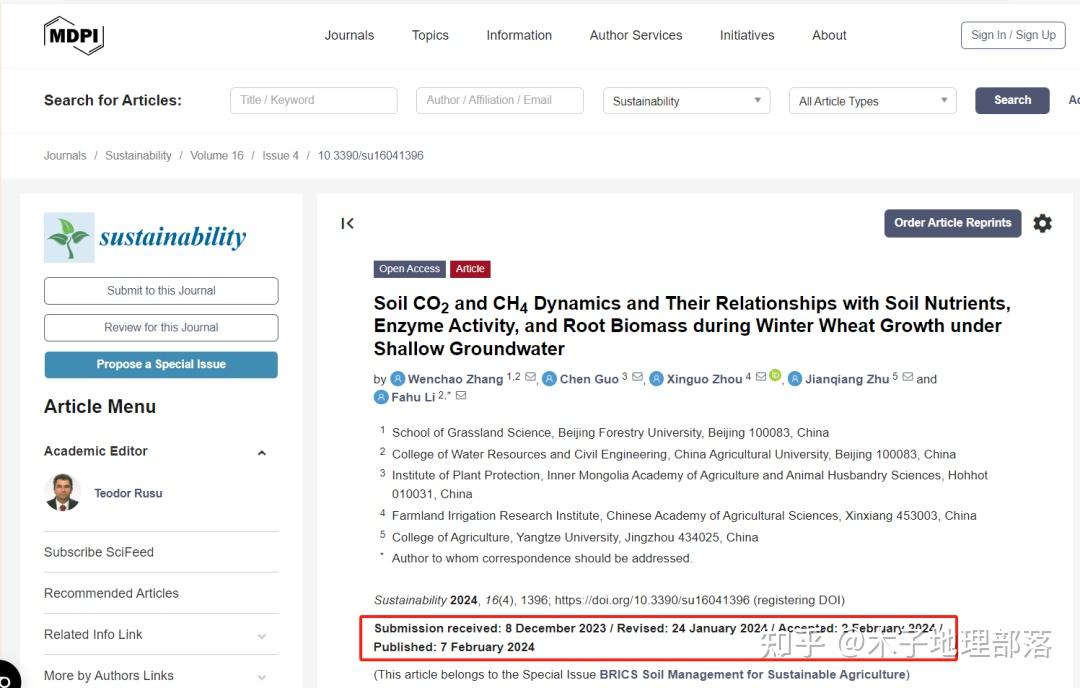Click the Title / Keyword search field
Screen dimensions: 1080x688
pos(313,100)
